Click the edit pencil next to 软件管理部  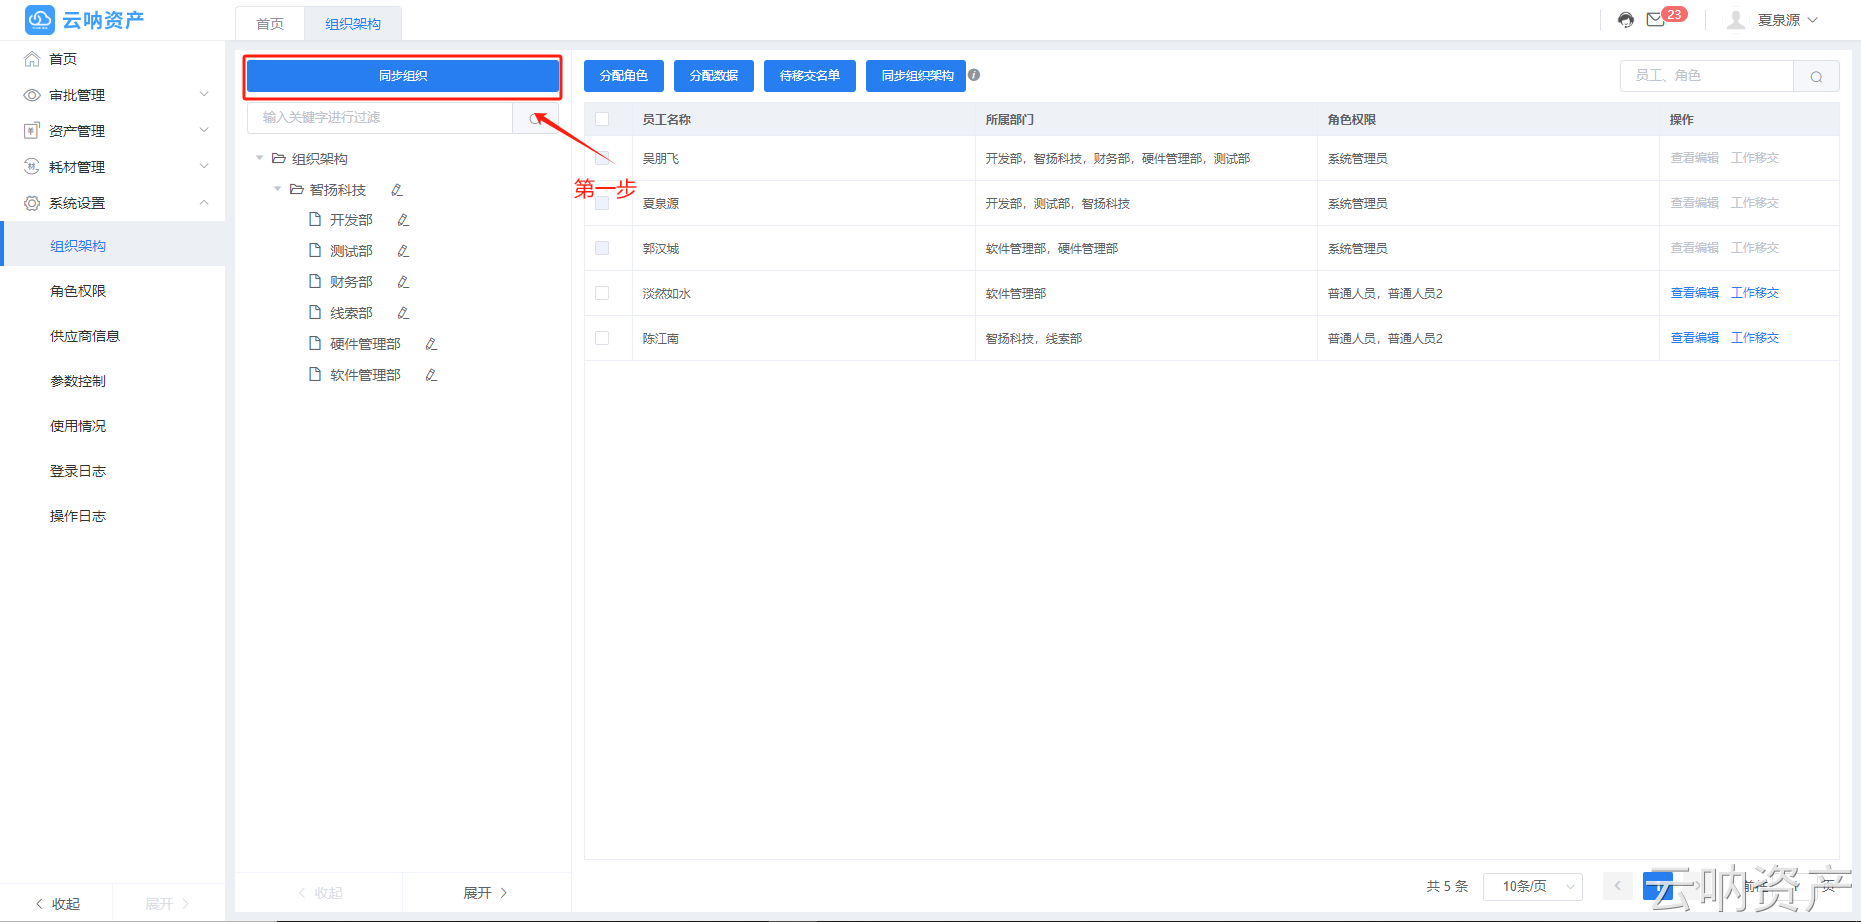point(431,375)
